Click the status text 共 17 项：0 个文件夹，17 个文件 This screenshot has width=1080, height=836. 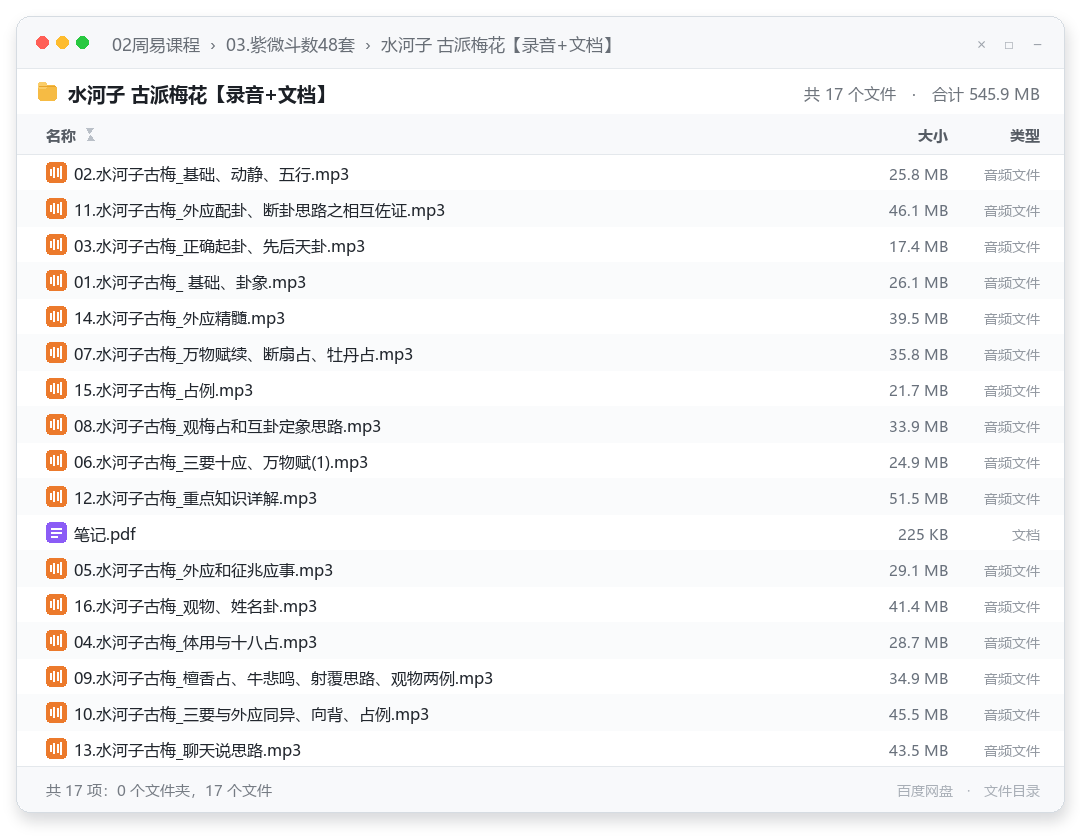coord(159,791)
